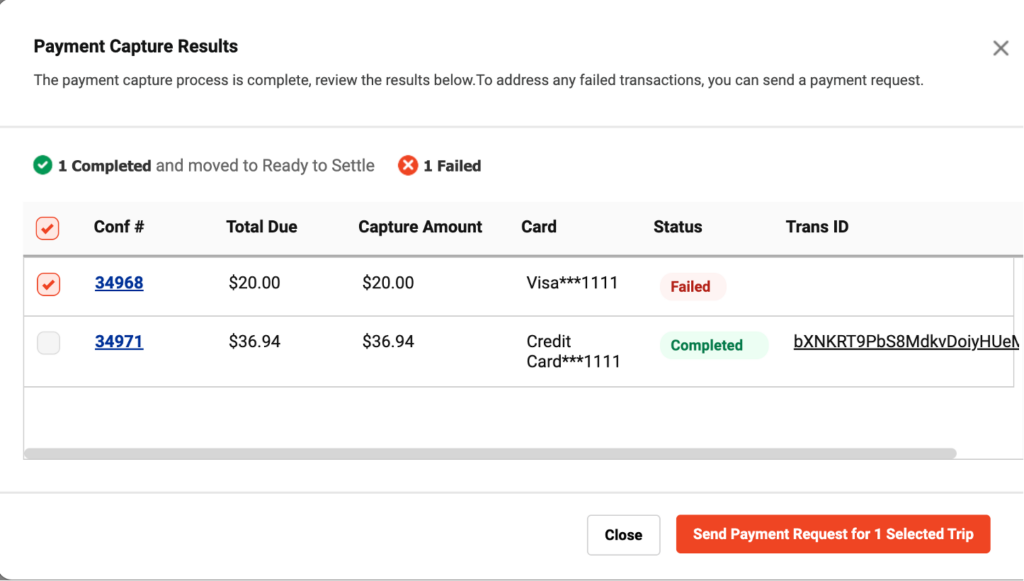This screenshot has width=1024, height=581.
Task: Click the Capture Amount column header
Action: pyautogui.click(x=420, y=227)
